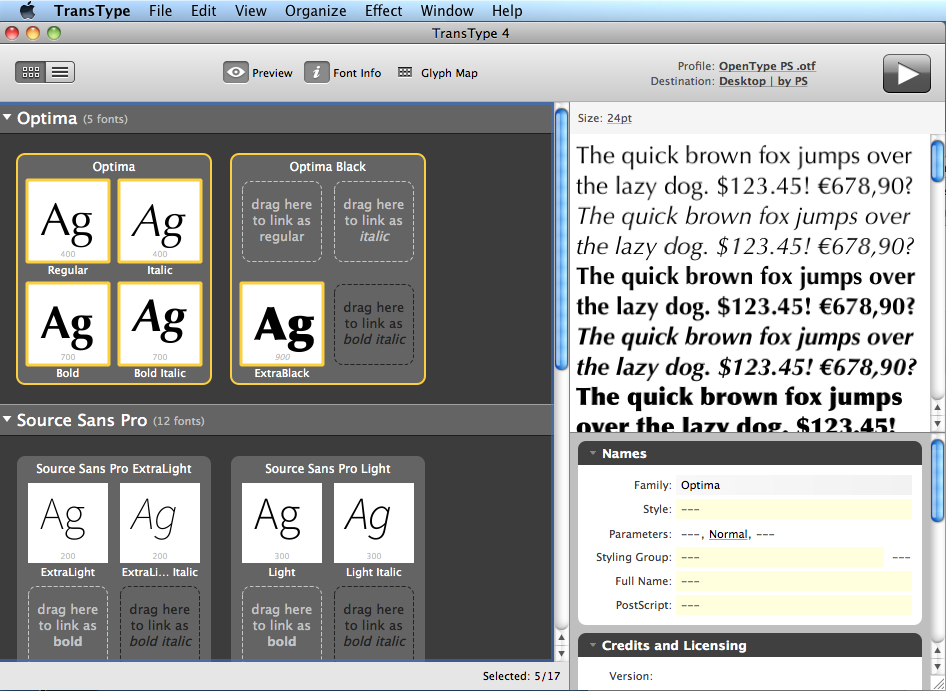Click the font list scrollbar thumb
946x691 pixels.
click(x=561, y=238)
